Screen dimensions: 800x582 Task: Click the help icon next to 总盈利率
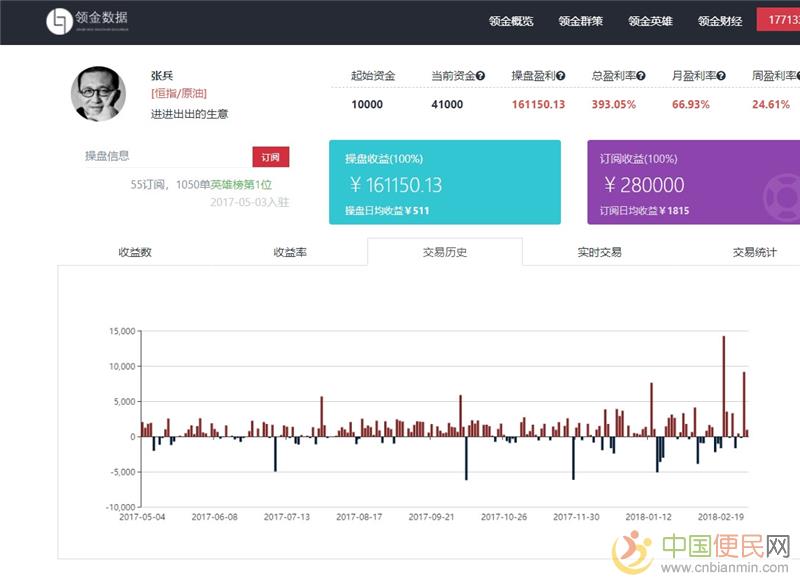641,76
